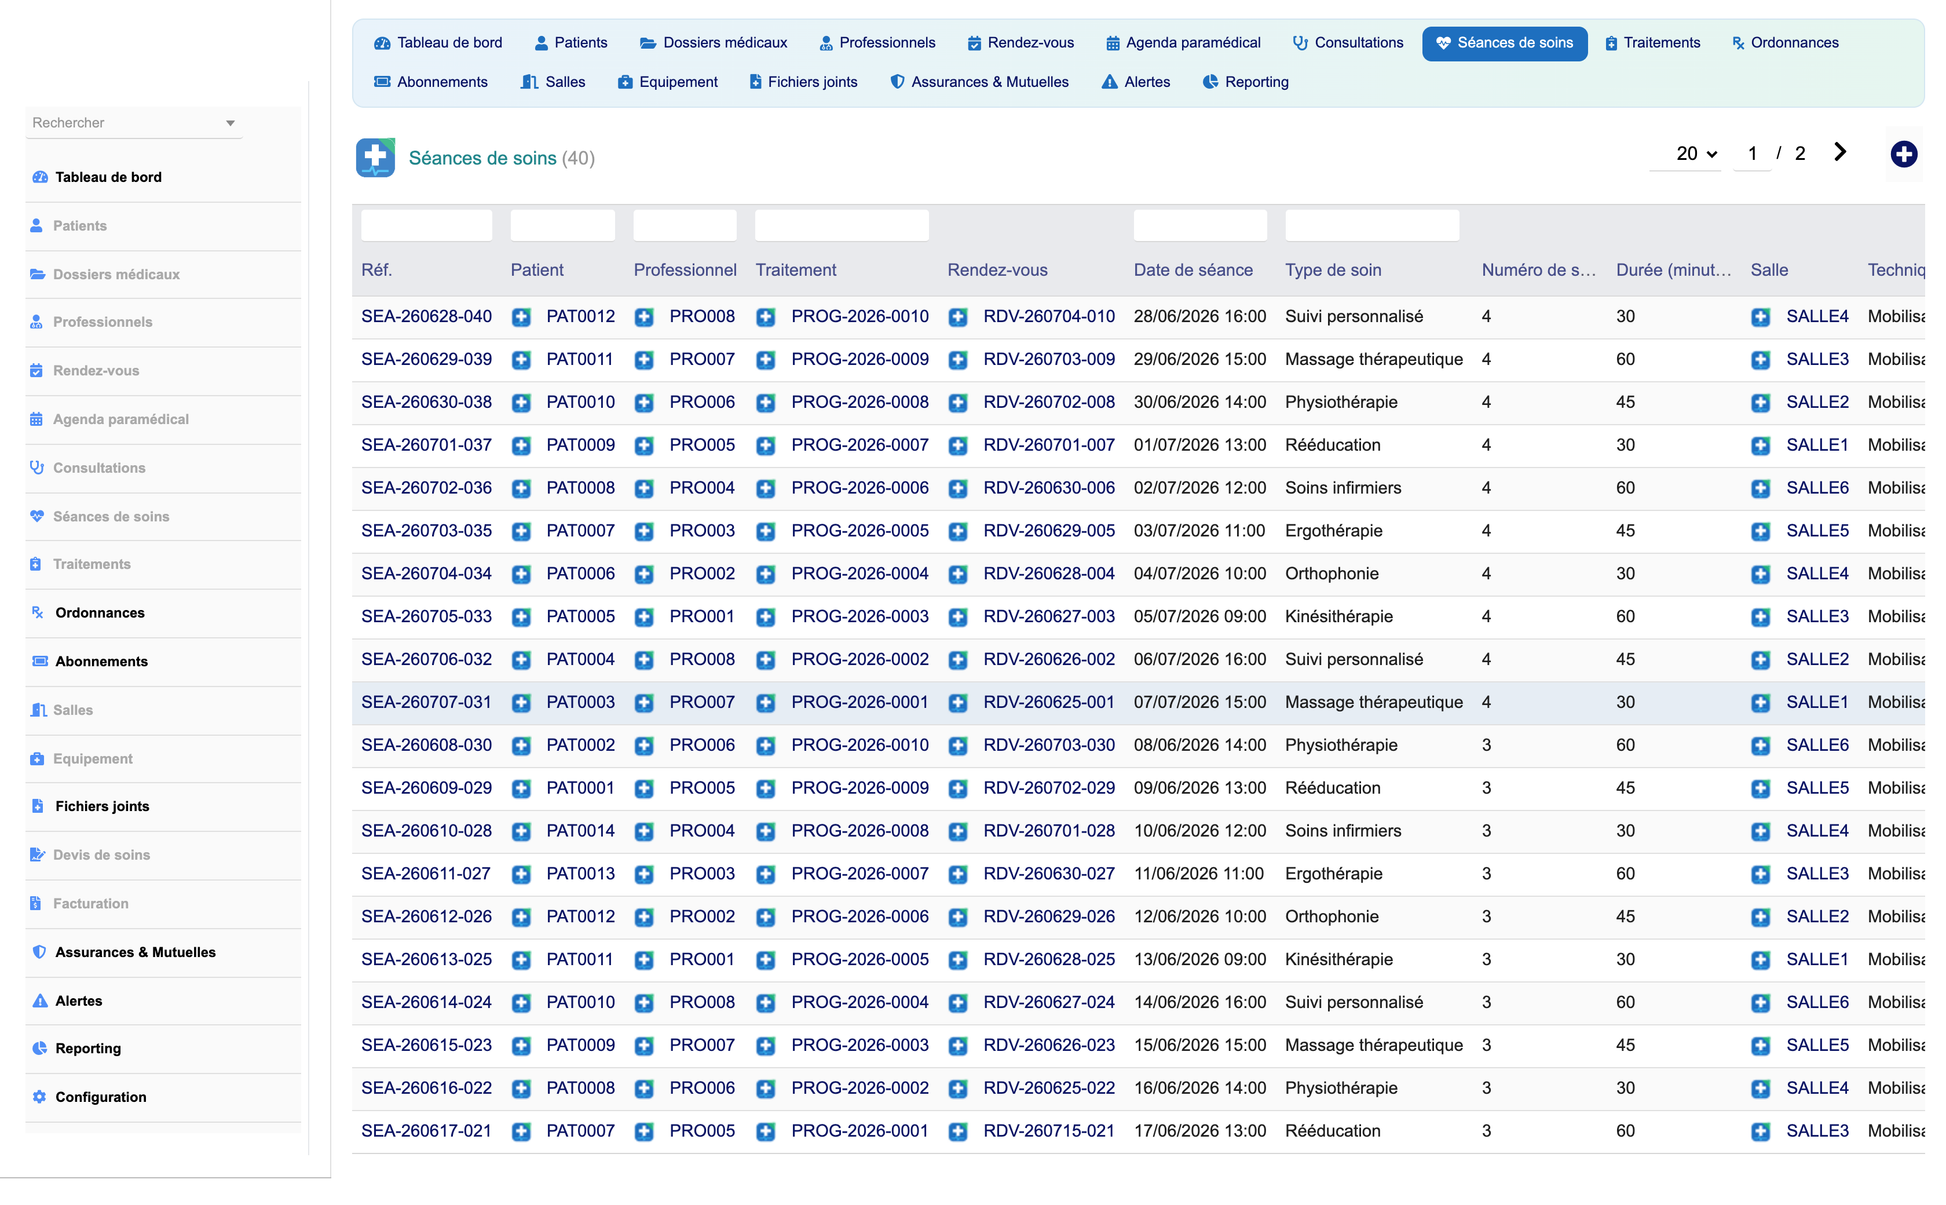Image resolution: width=1946 pixels, height=1205 pixels.
Task: Click the Patient filter input field
Action: (562, 225)
